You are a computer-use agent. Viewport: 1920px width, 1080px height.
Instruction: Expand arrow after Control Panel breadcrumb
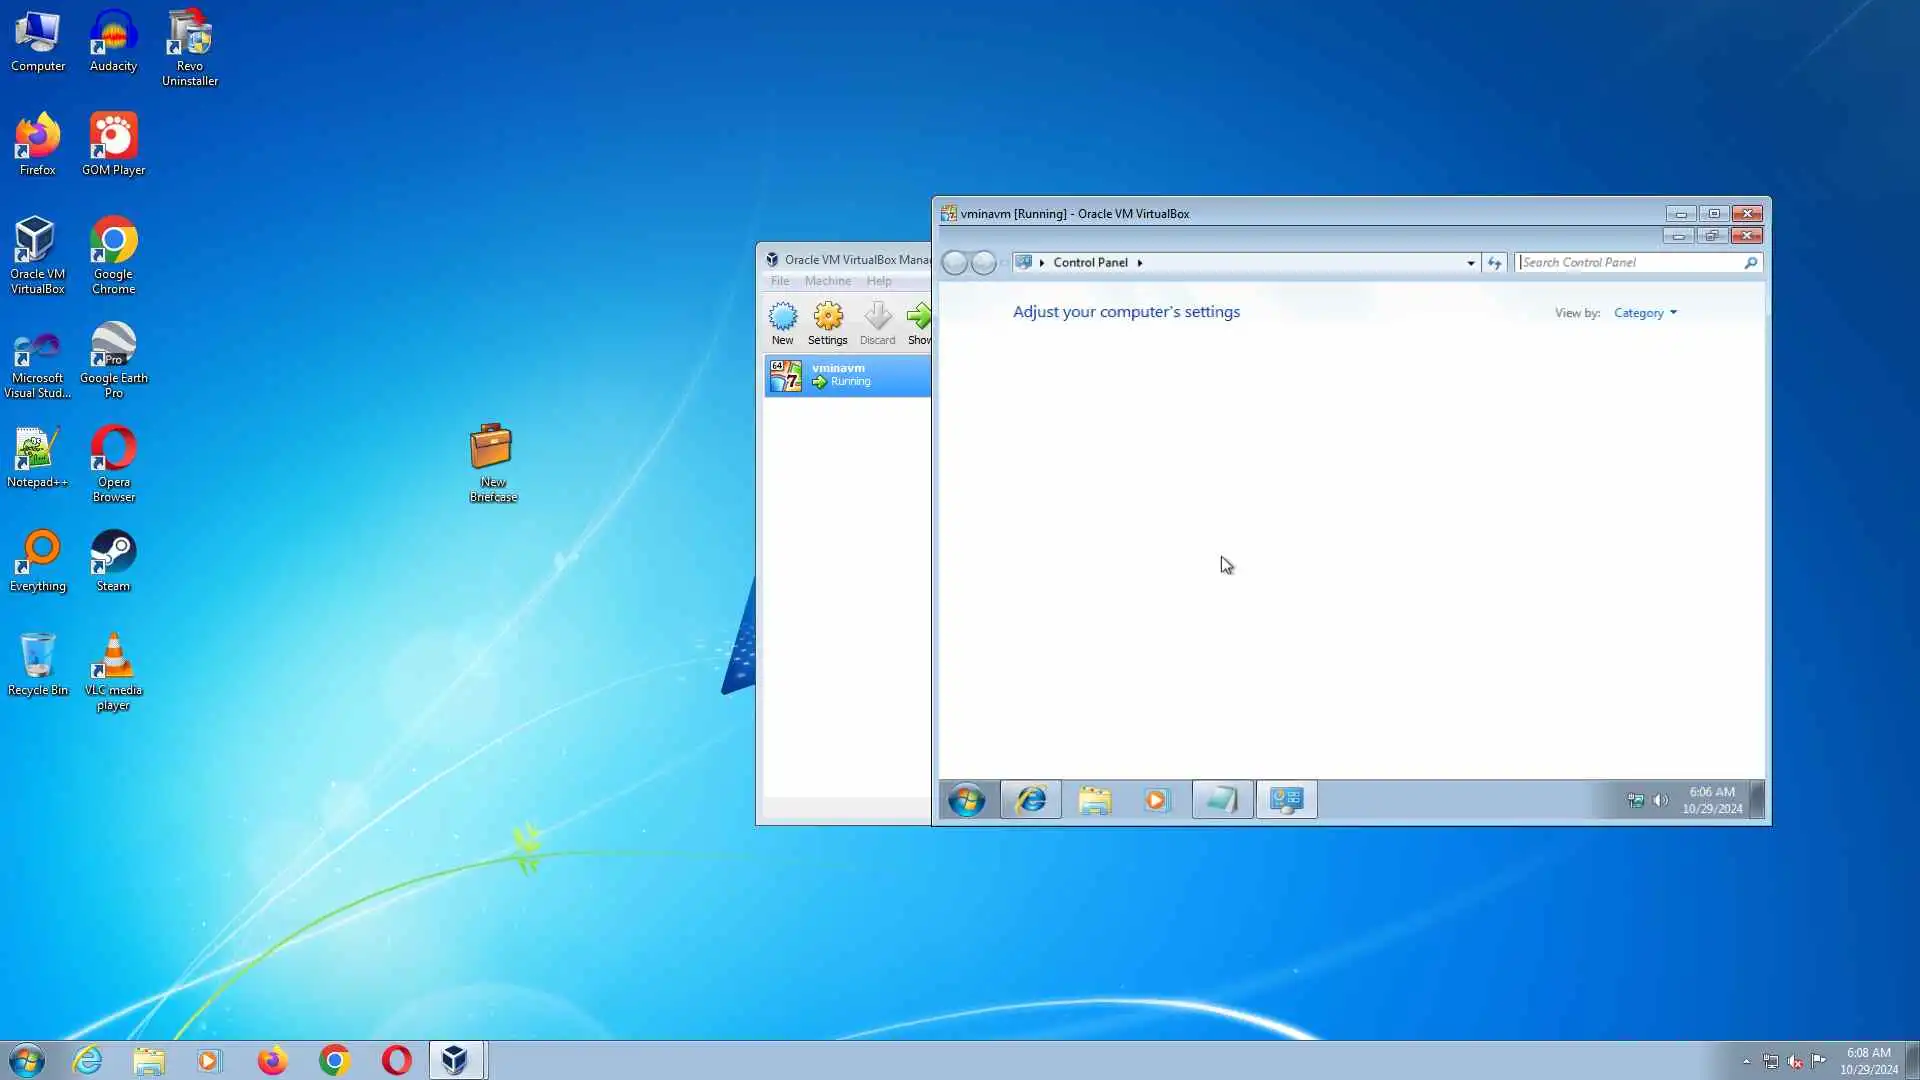(x=1139, y=263)
